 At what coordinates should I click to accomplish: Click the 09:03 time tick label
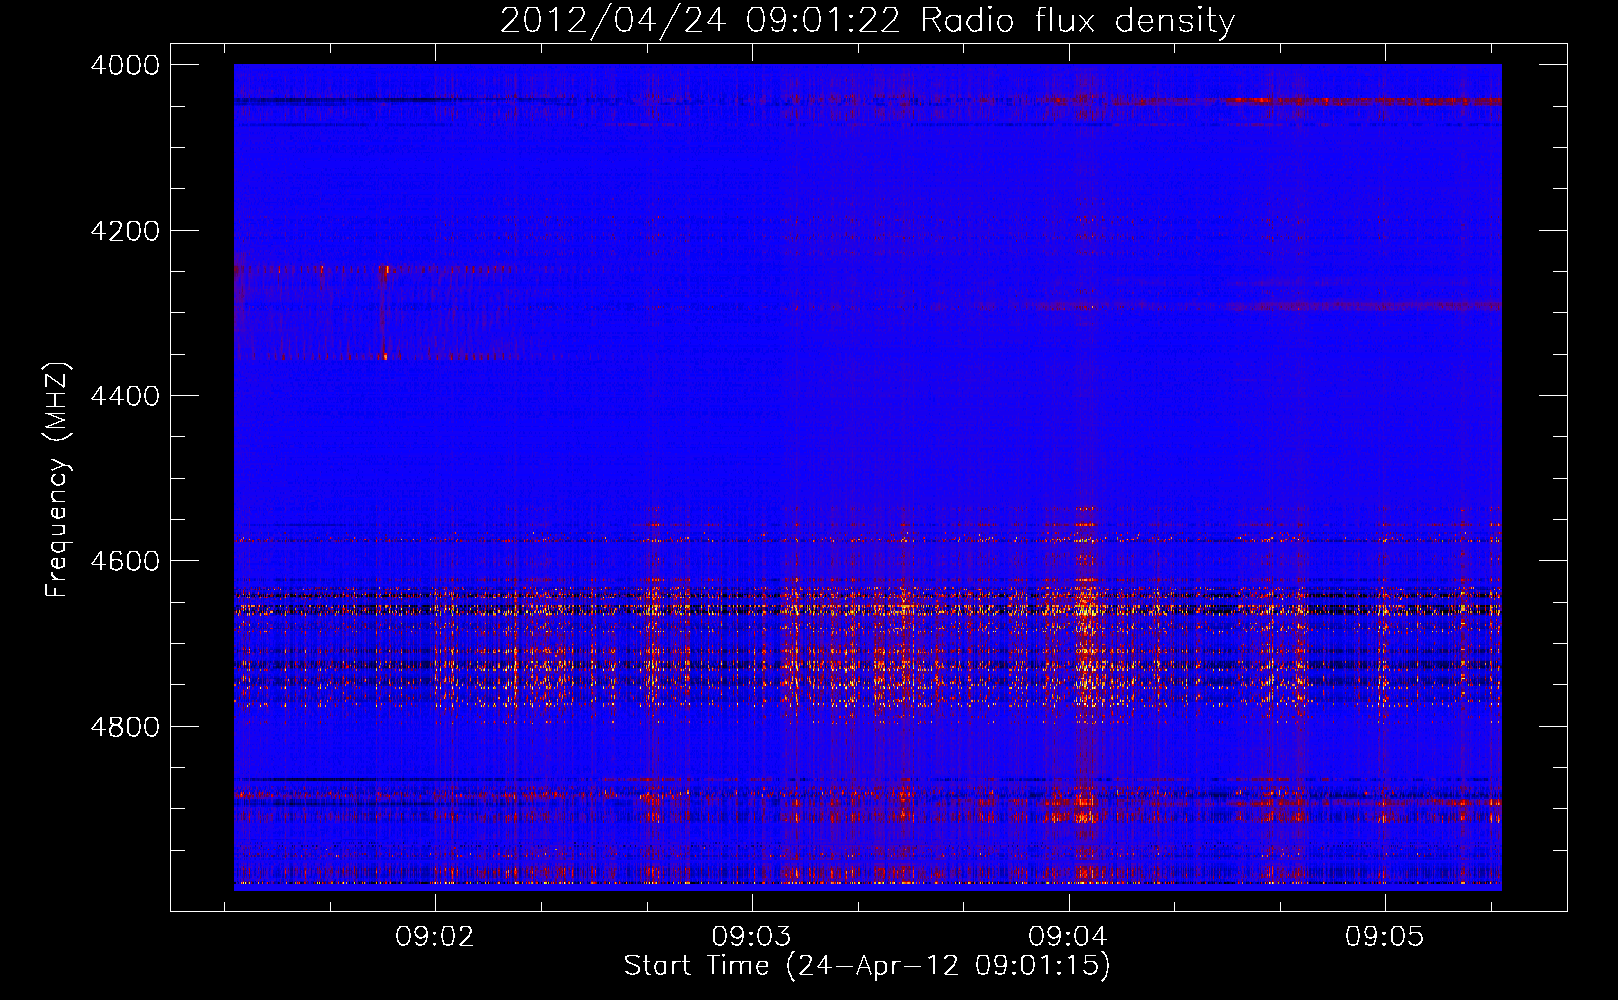tap(751, 937)
